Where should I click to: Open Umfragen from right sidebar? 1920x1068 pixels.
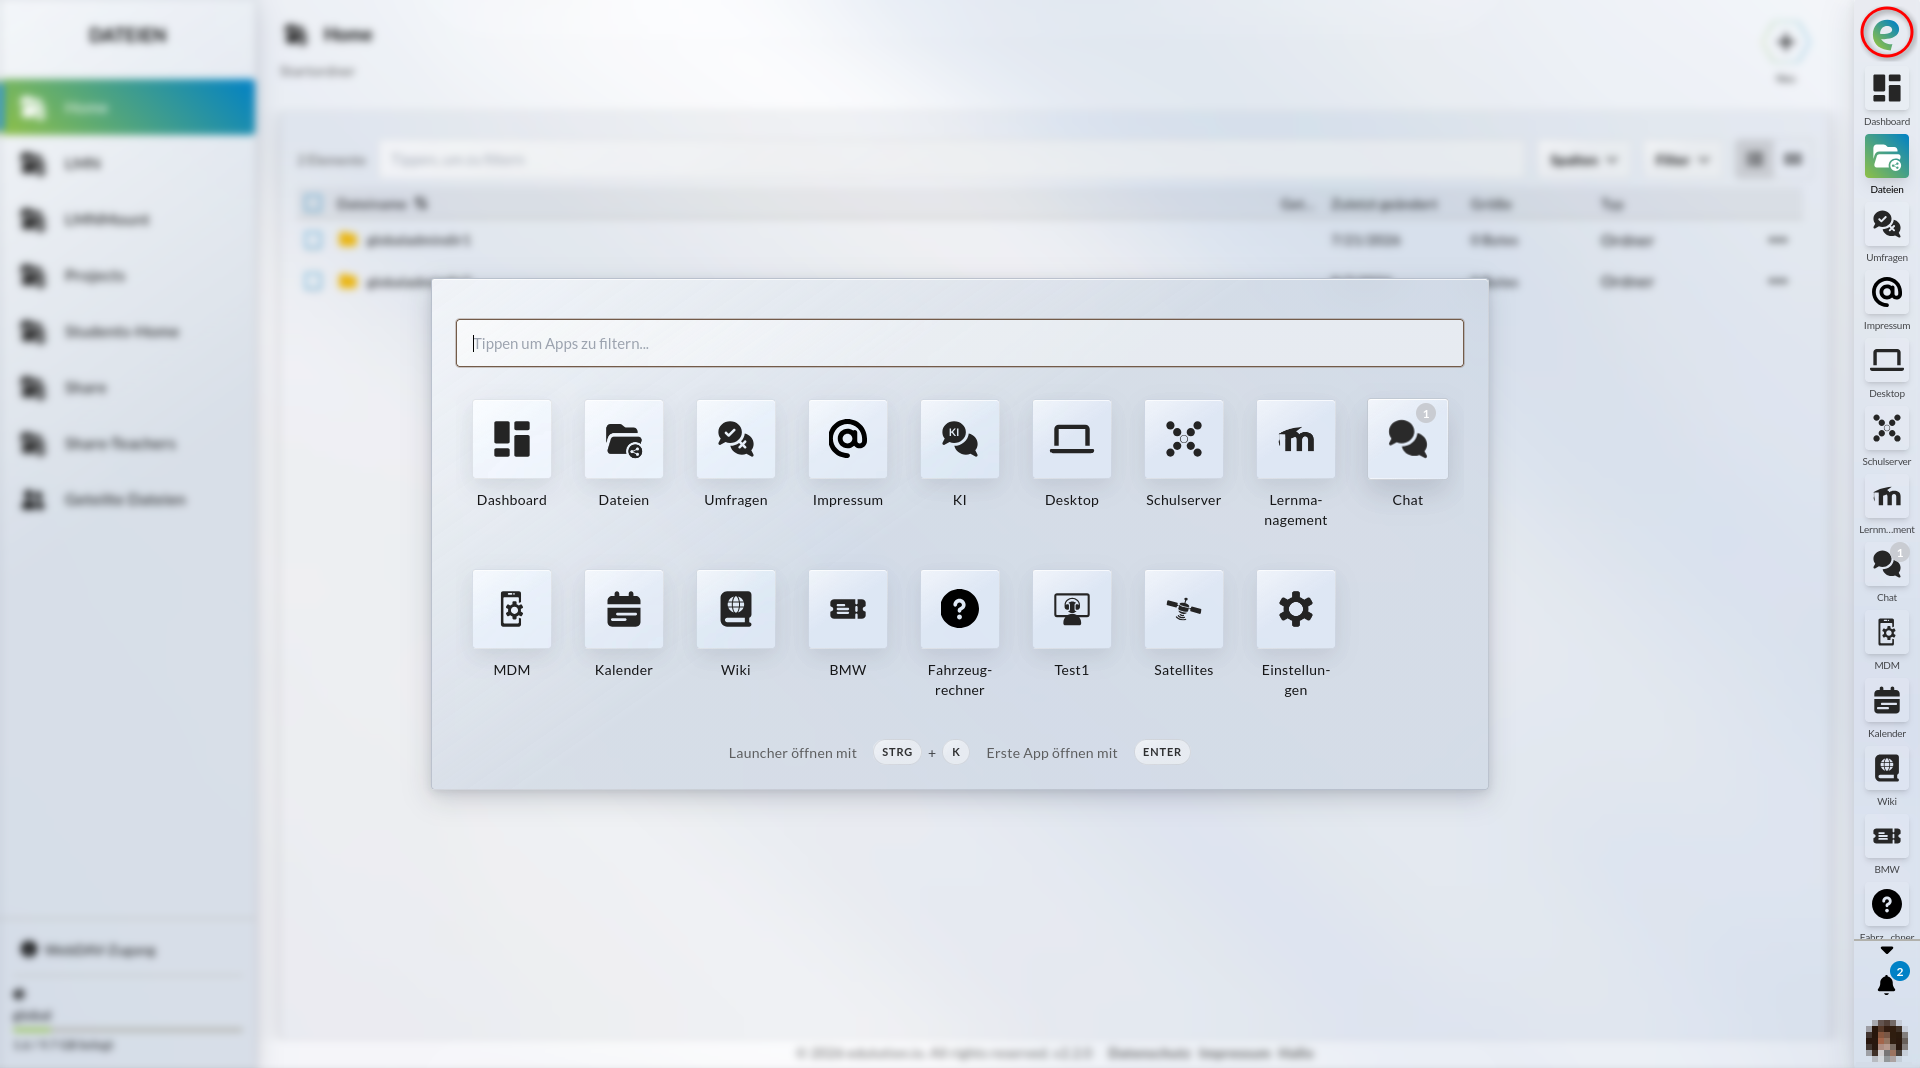tap(1886, 225)
